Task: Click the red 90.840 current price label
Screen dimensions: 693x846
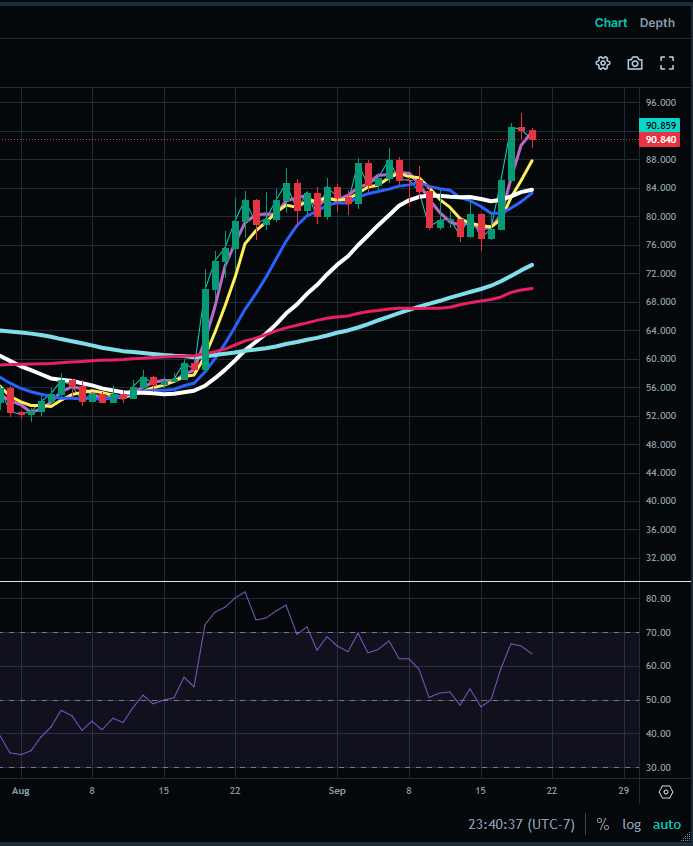Action: [658, 140]
